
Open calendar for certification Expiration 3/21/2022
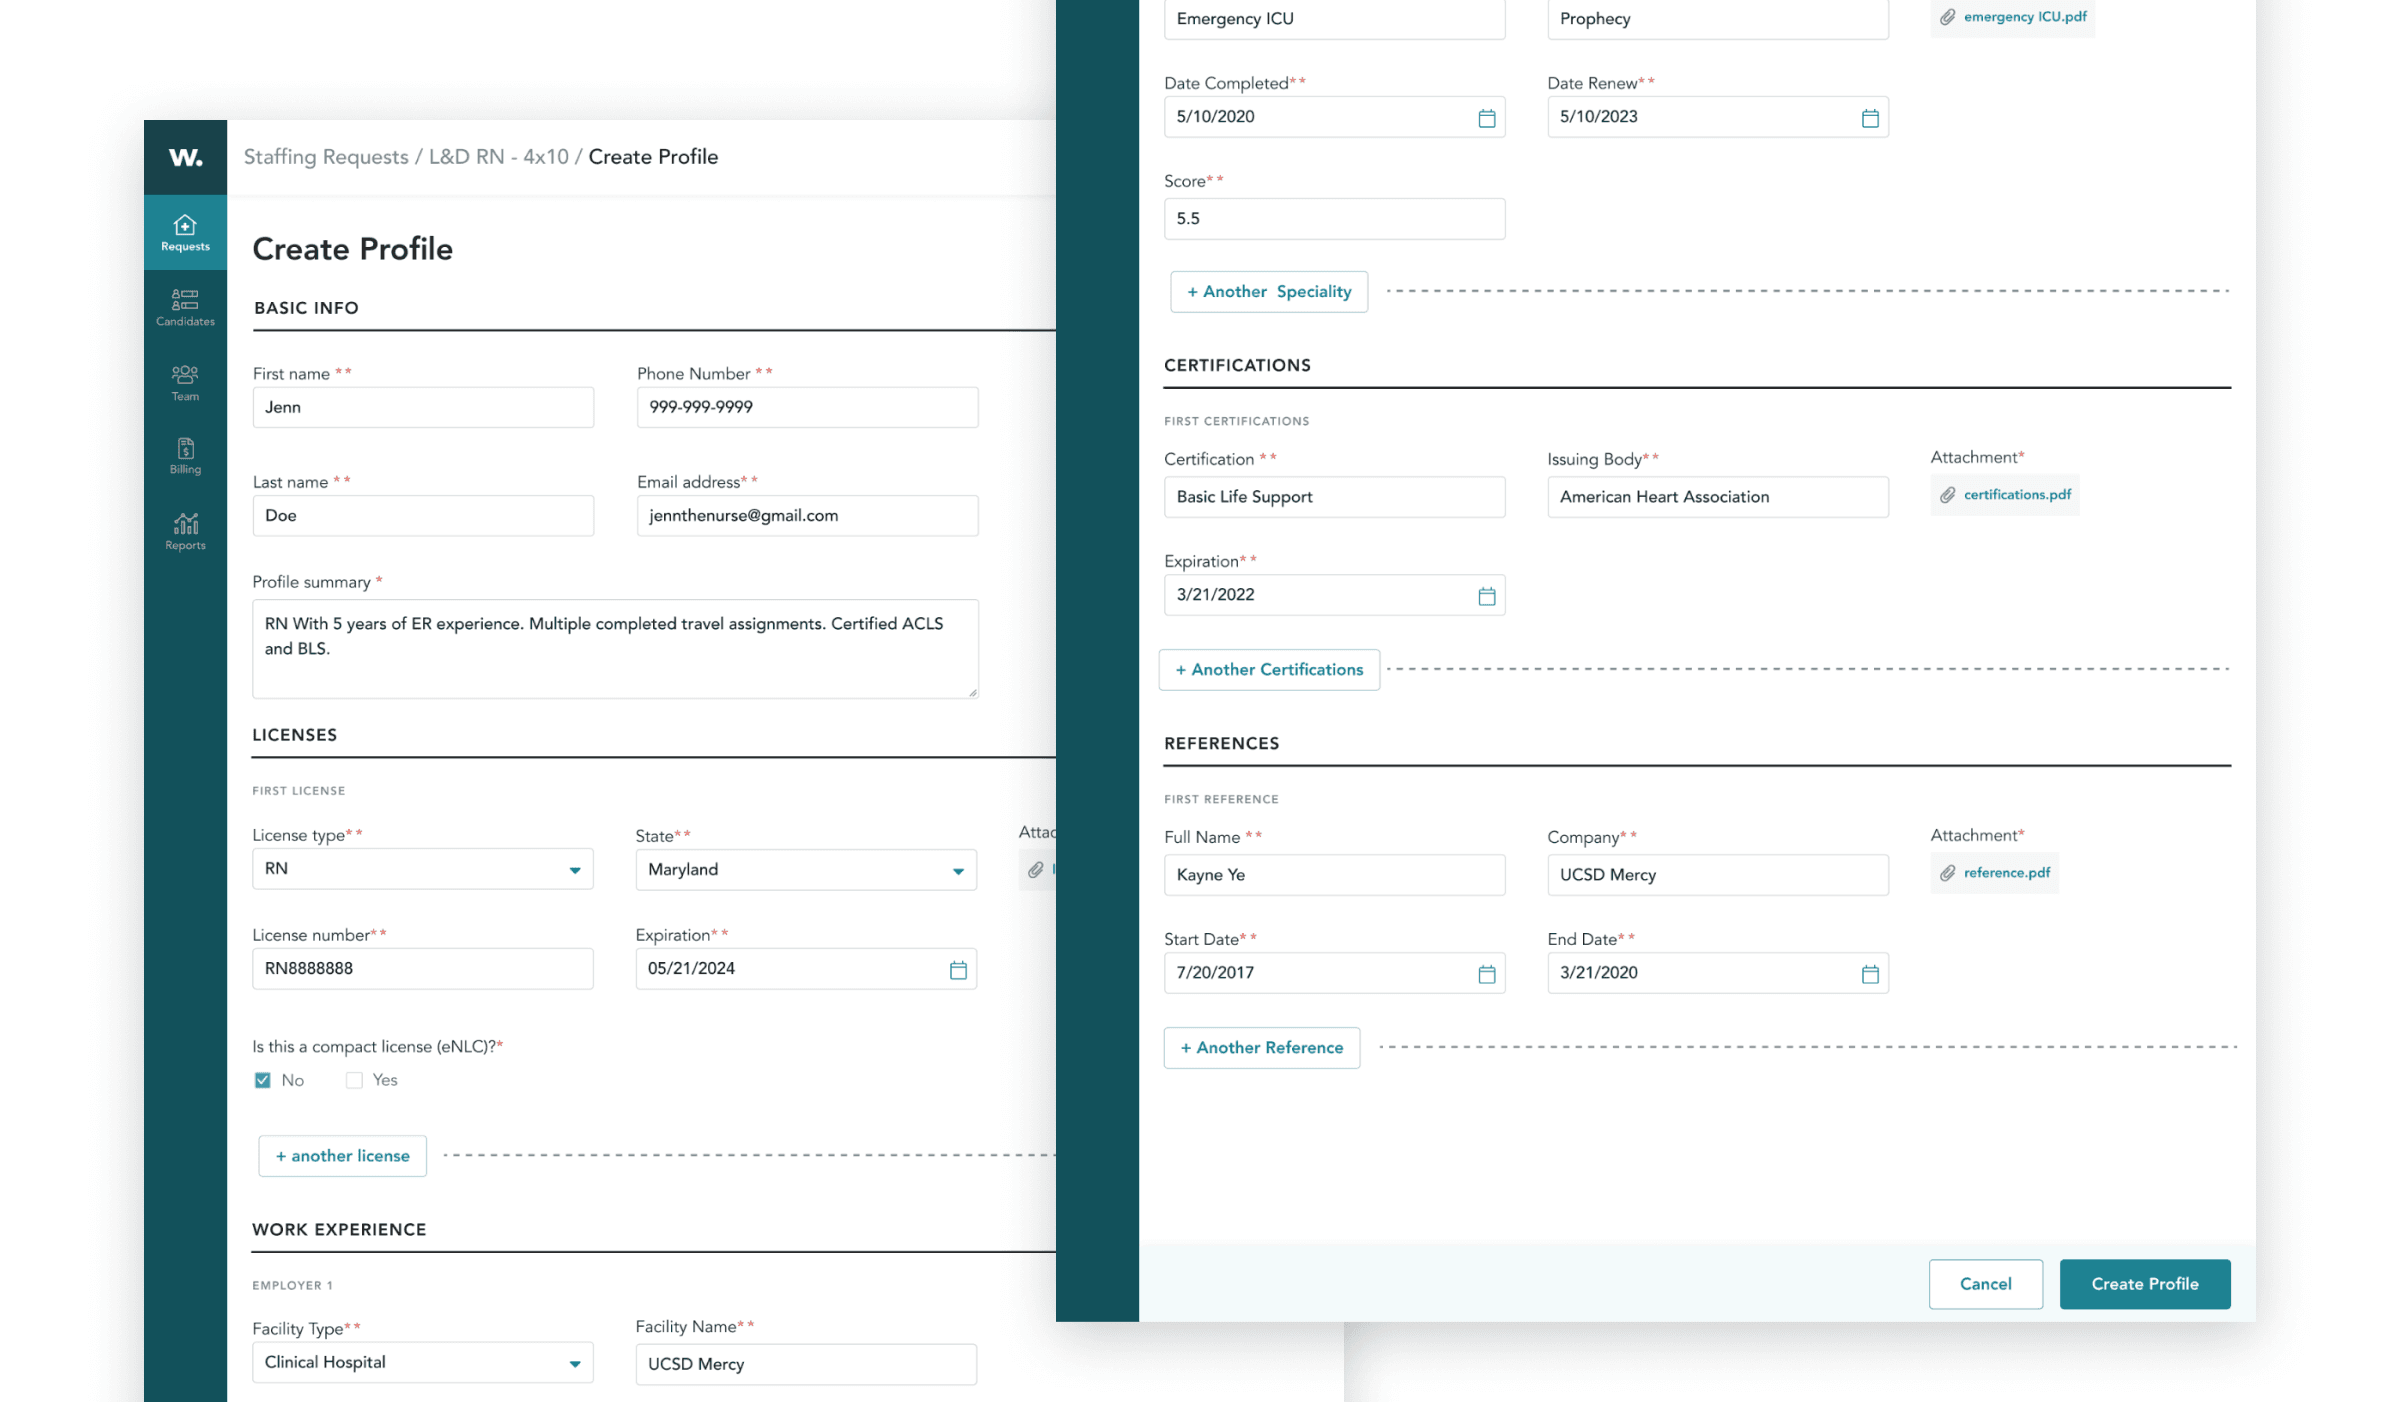(1486, 596)
